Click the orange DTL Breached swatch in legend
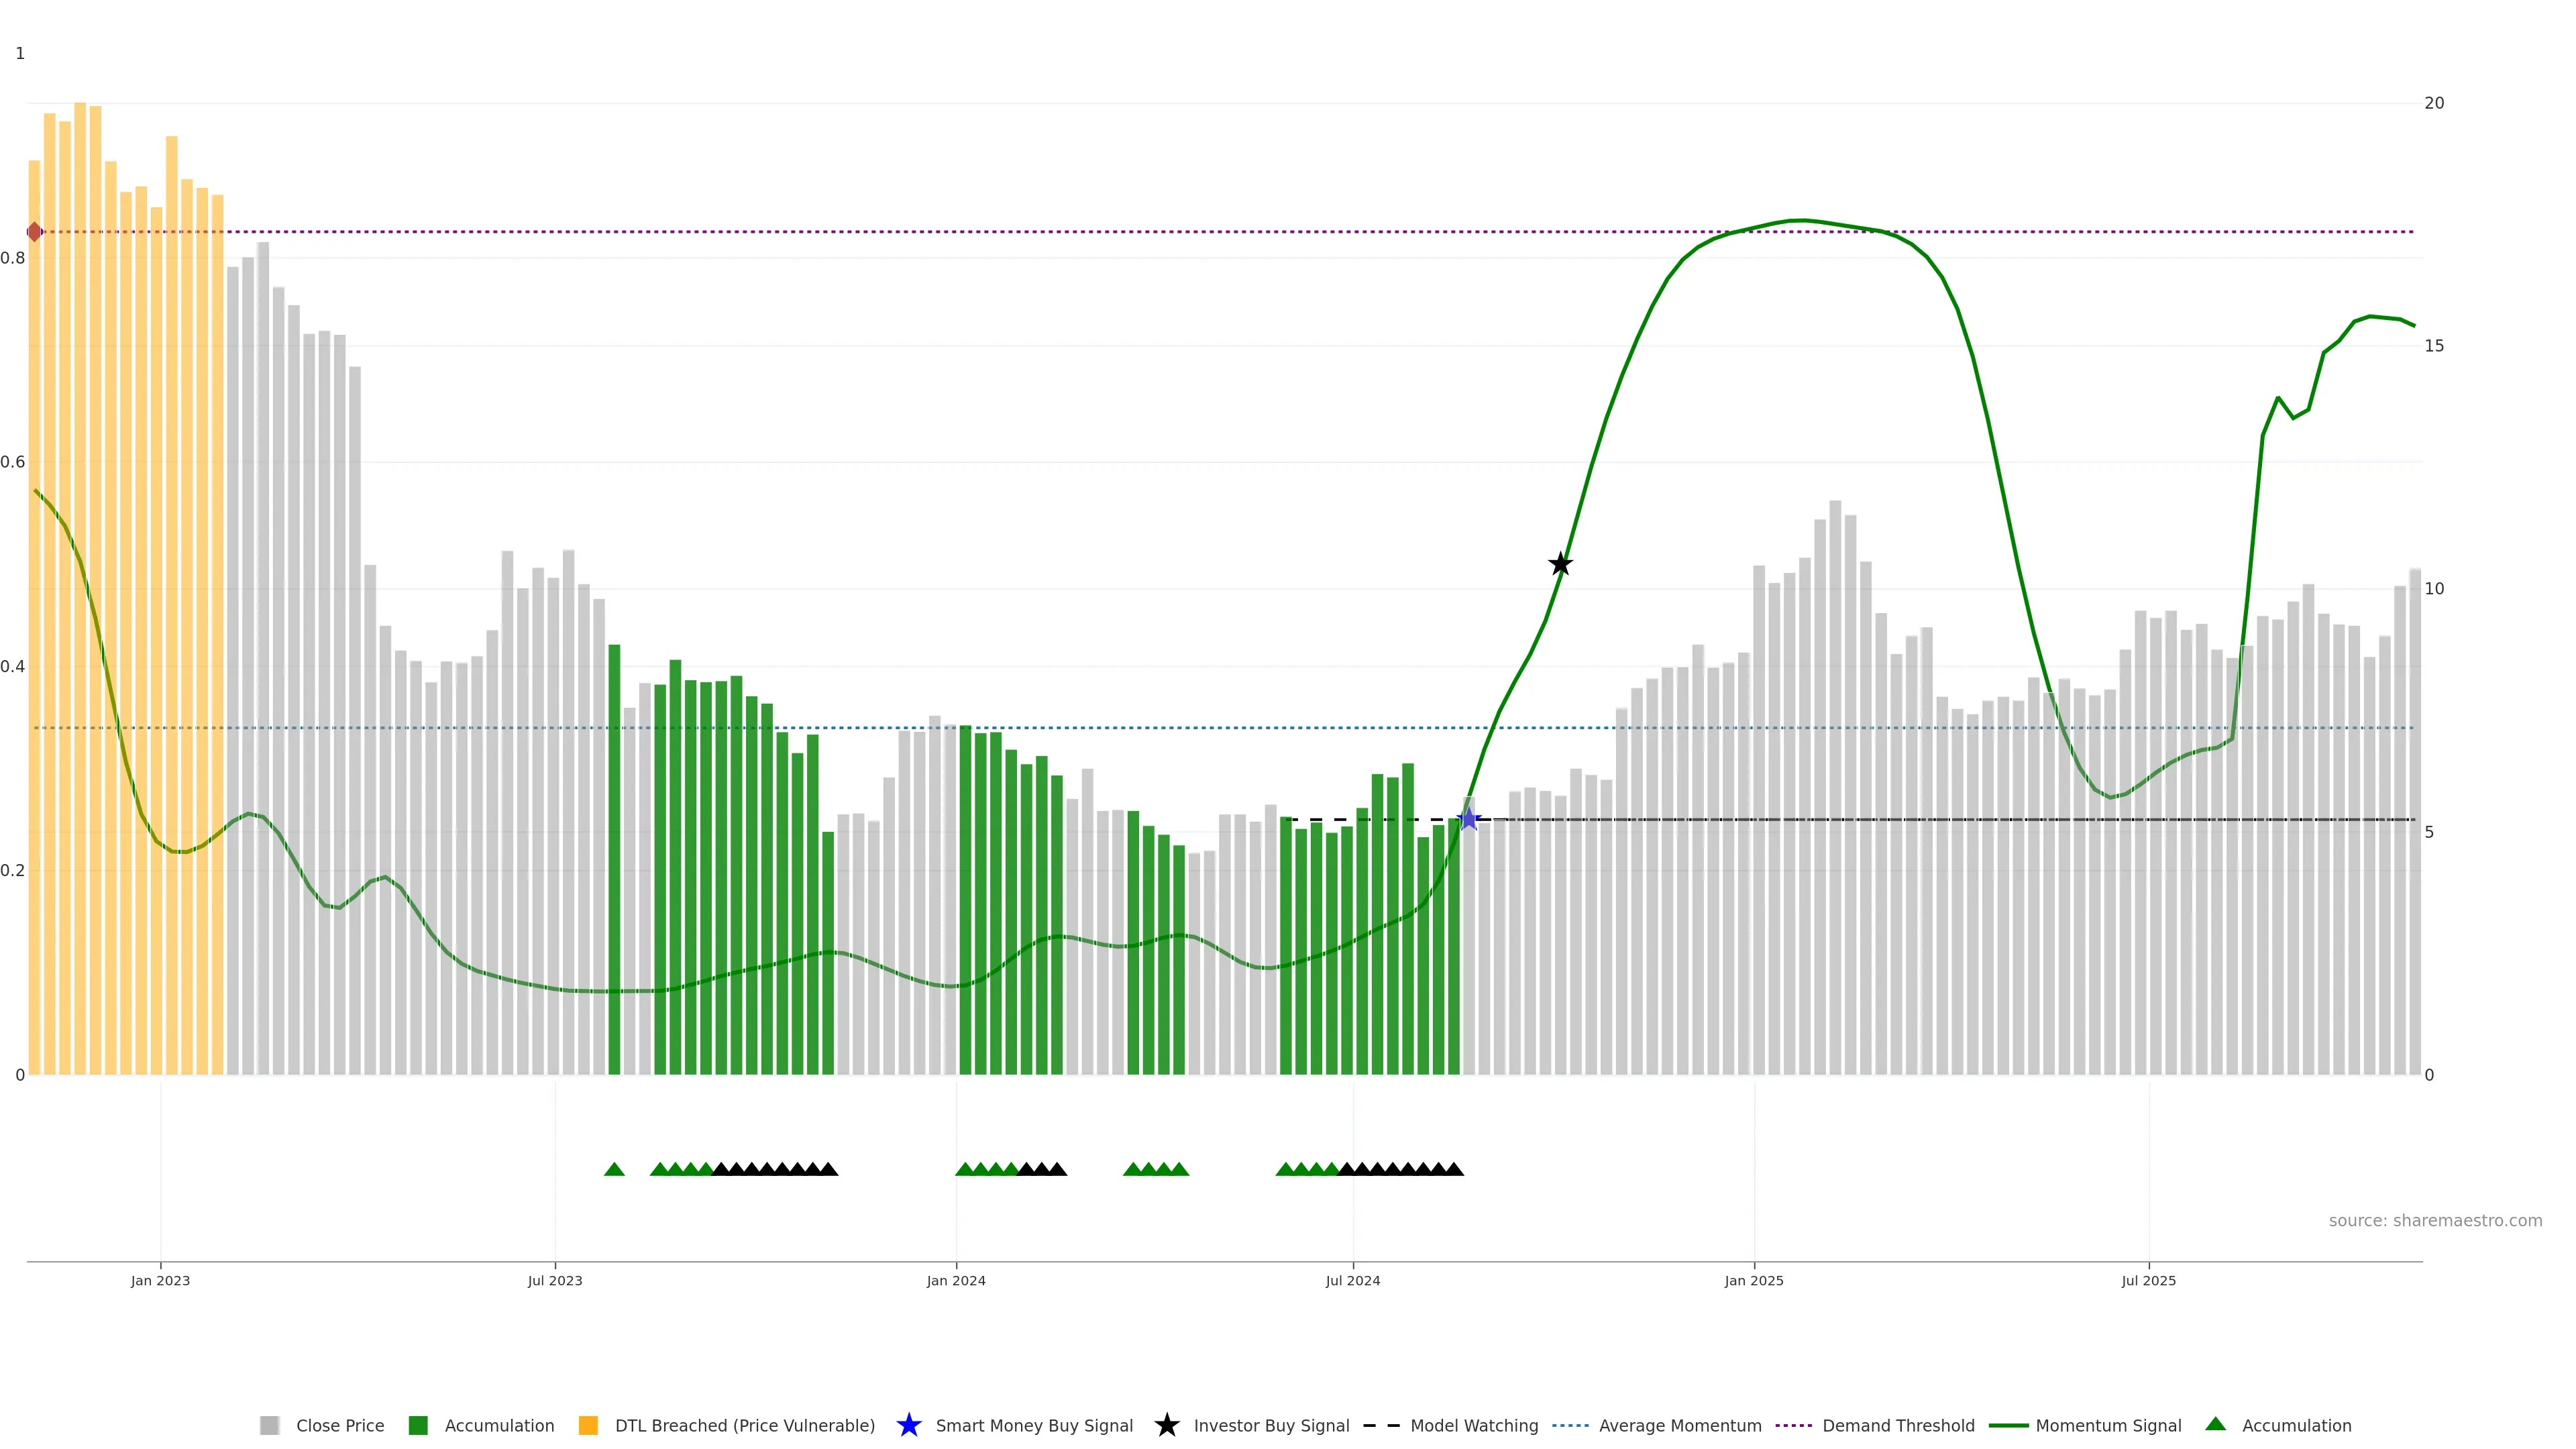 [588, 1425]
